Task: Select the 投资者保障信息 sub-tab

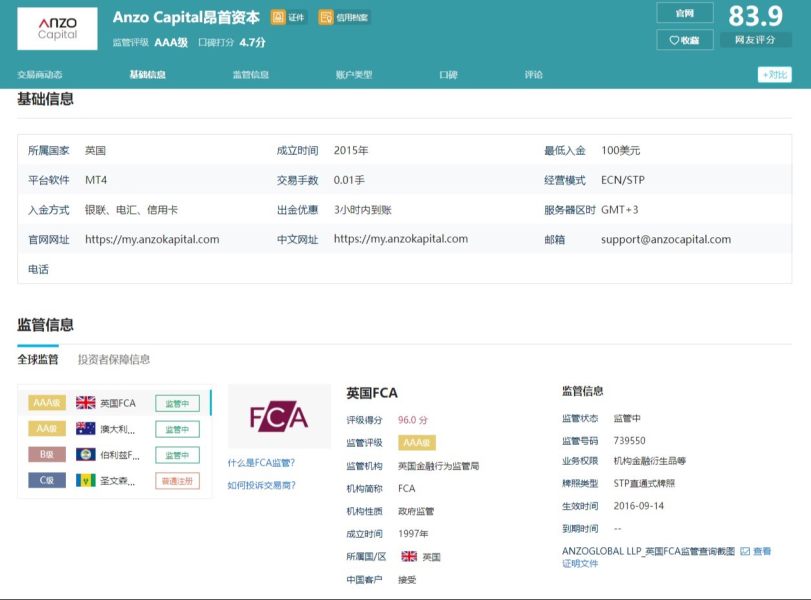Action: coord(114,359)
